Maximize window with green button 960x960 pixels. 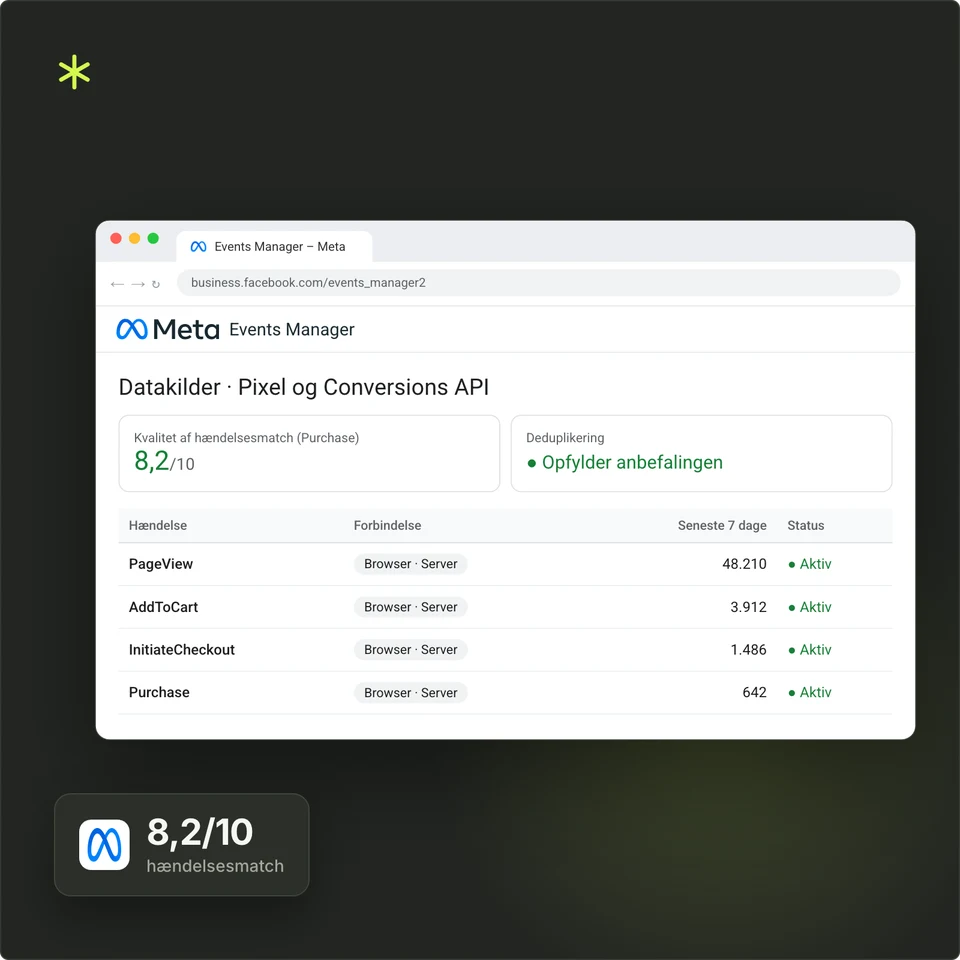[153, 238]
